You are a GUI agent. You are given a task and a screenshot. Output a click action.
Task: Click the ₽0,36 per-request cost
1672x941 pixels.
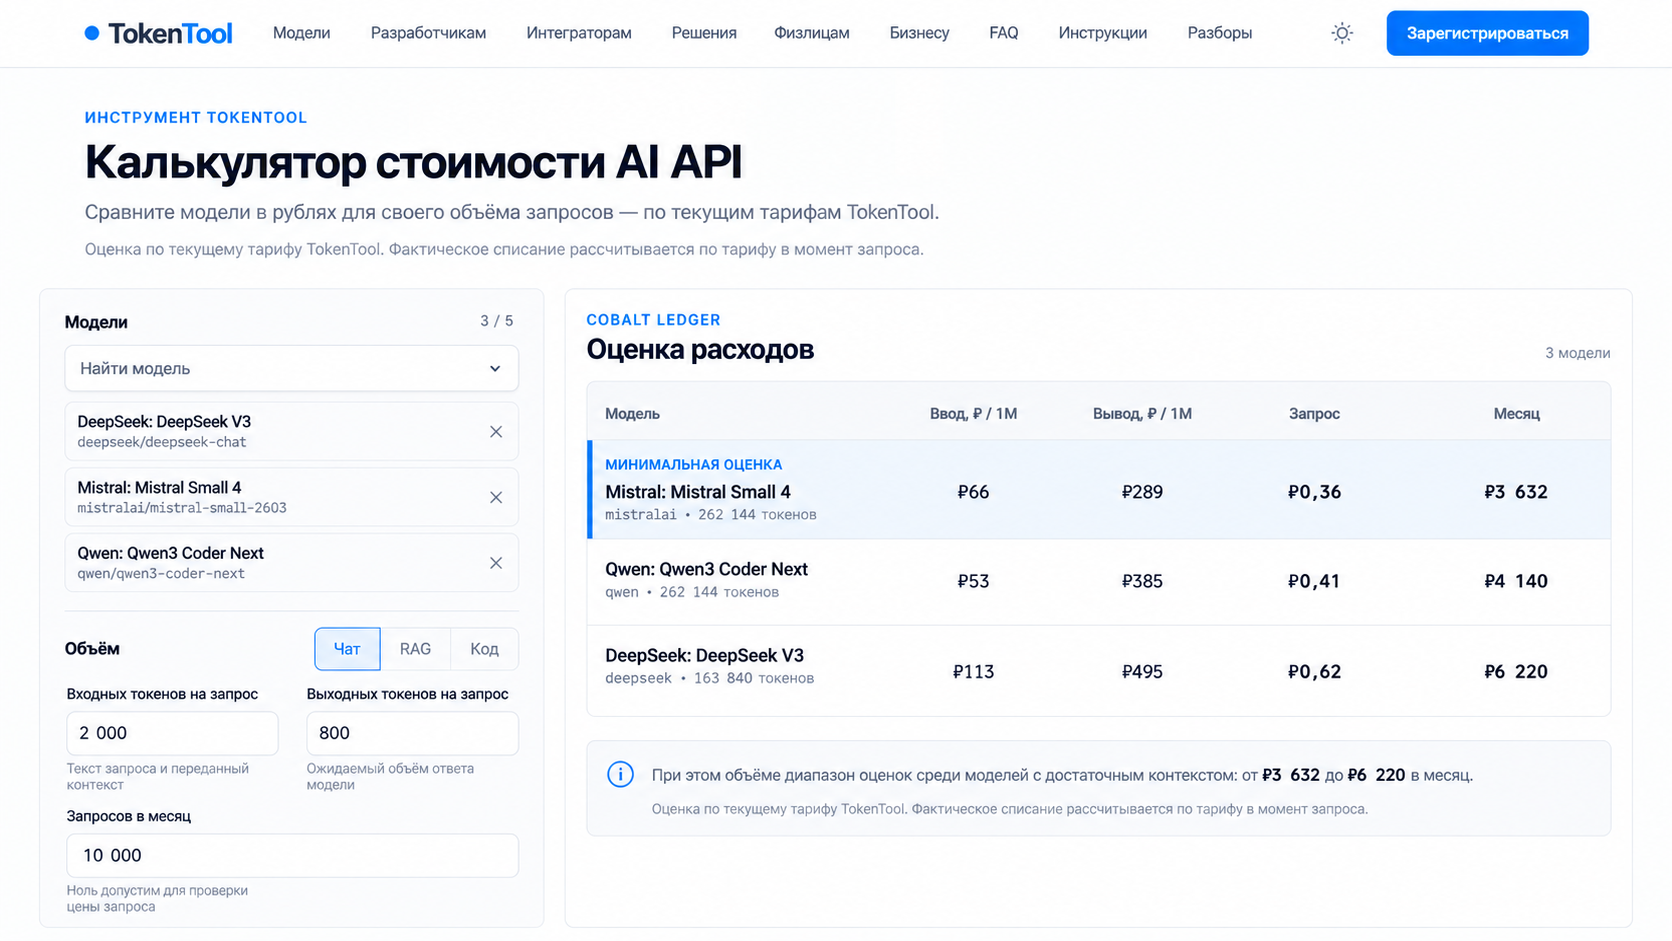[1314, 492]
